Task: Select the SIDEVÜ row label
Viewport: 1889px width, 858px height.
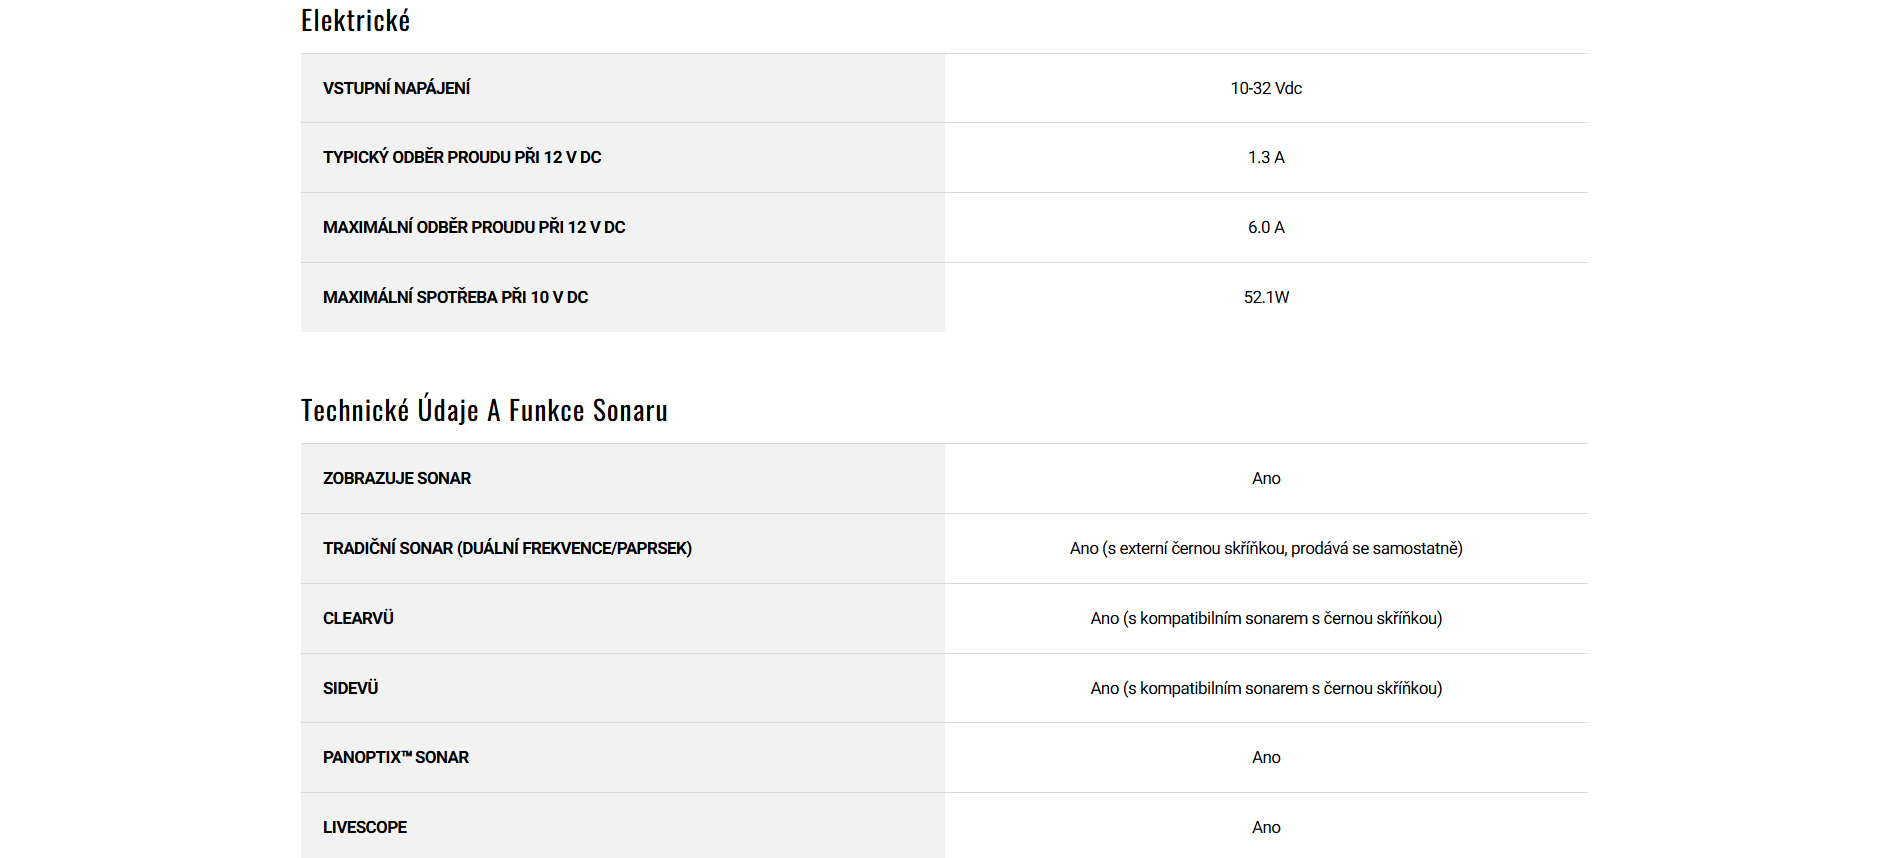Action: click(x=350, y=688)
